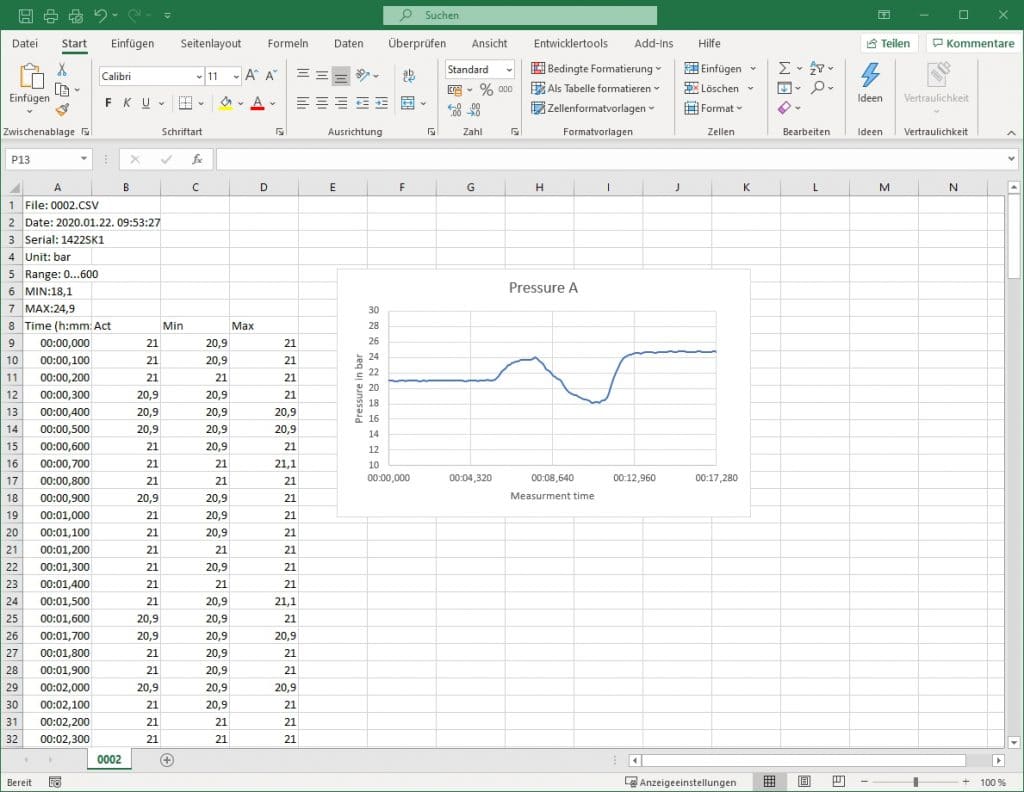Click the Save icon in quick access toolbar
This screenshot has height=792, width=1024.
[25, 15]
